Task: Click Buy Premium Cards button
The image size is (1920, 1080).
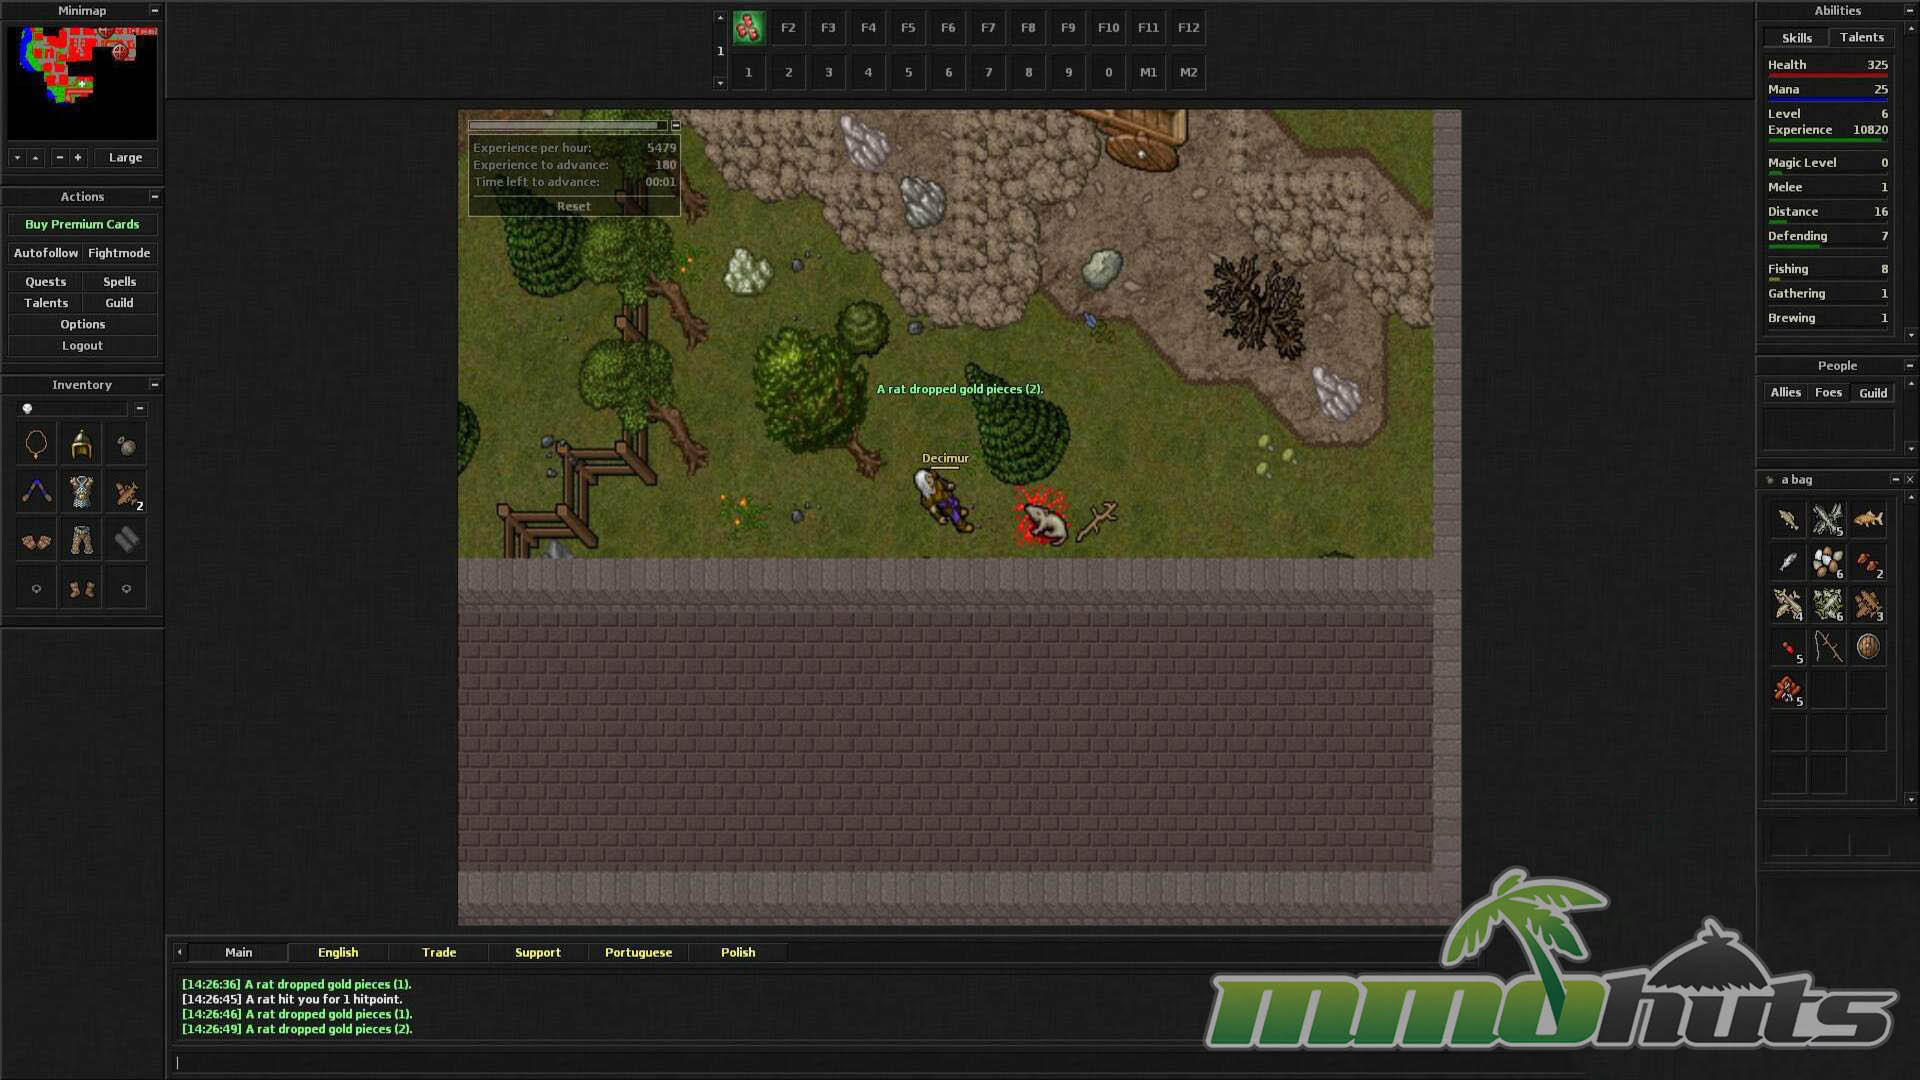Action: coord(82,224)
